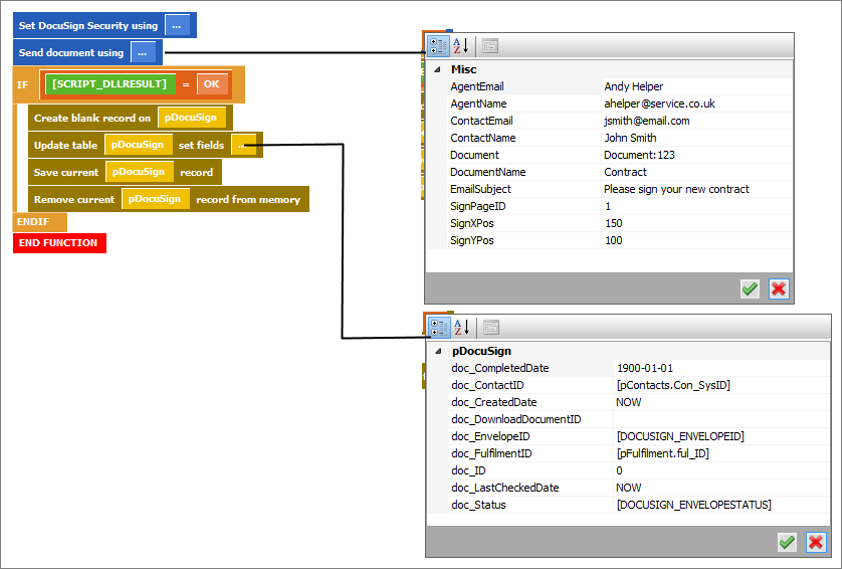Click pDocuSign in Create blank record block
Image resolution: width=842 pixels, height=569 pixels.
[191, 118]
